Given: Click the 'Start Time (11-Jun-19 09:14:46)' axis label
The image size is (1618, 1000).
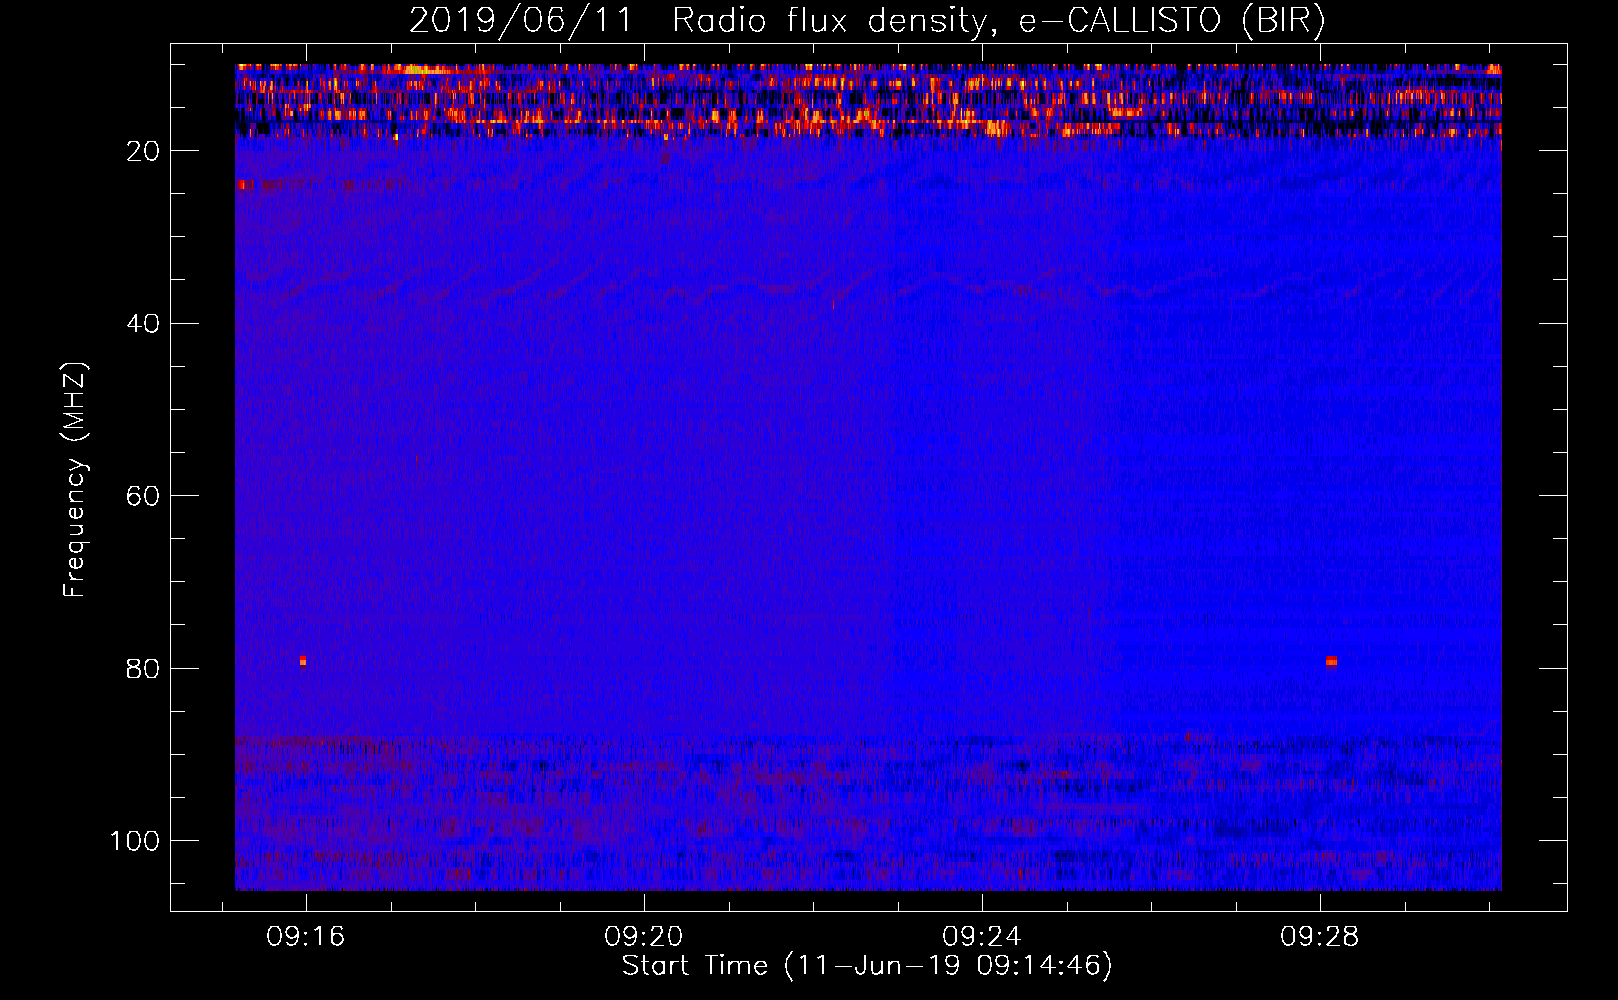Looking at the screenshot, I should pyautogui.click(x=867, y=966).
